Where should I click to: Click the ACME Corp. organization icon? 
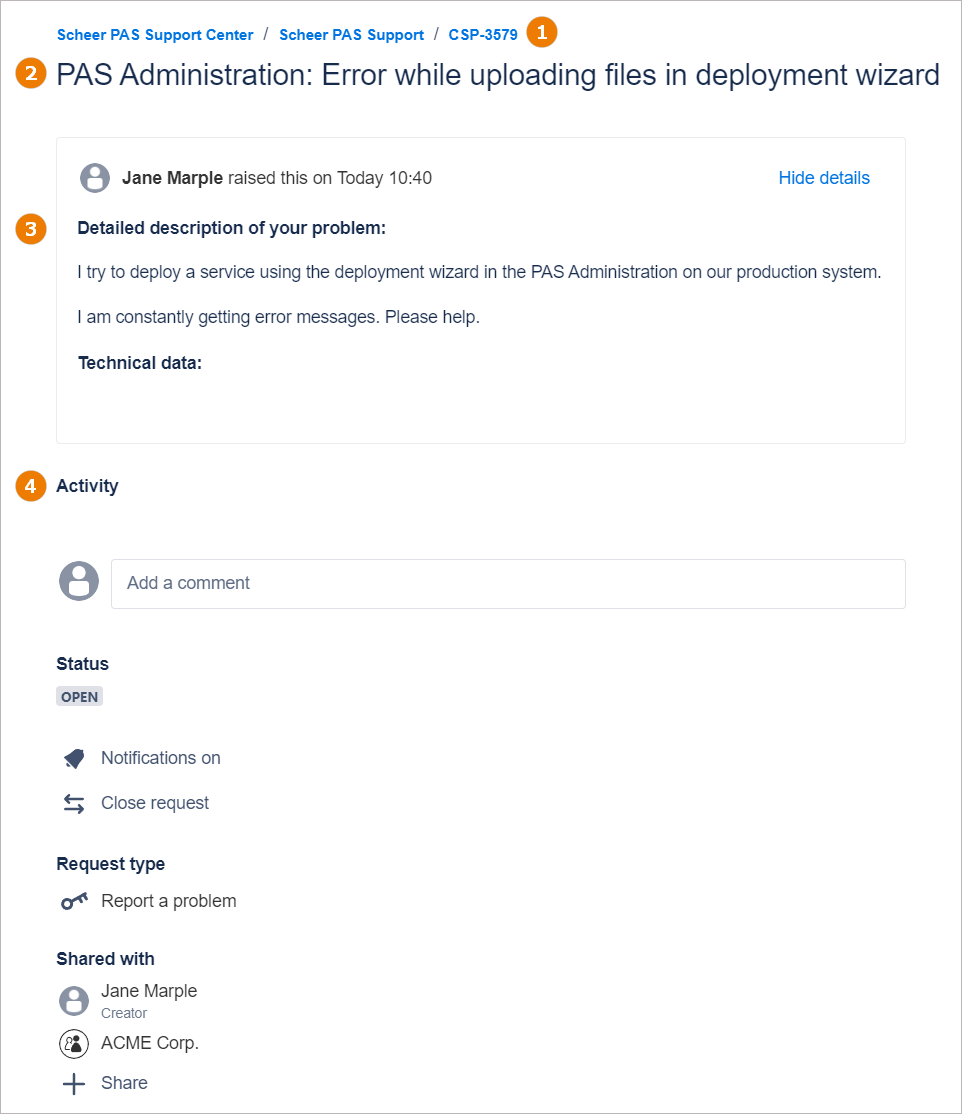click(74, 1044)
